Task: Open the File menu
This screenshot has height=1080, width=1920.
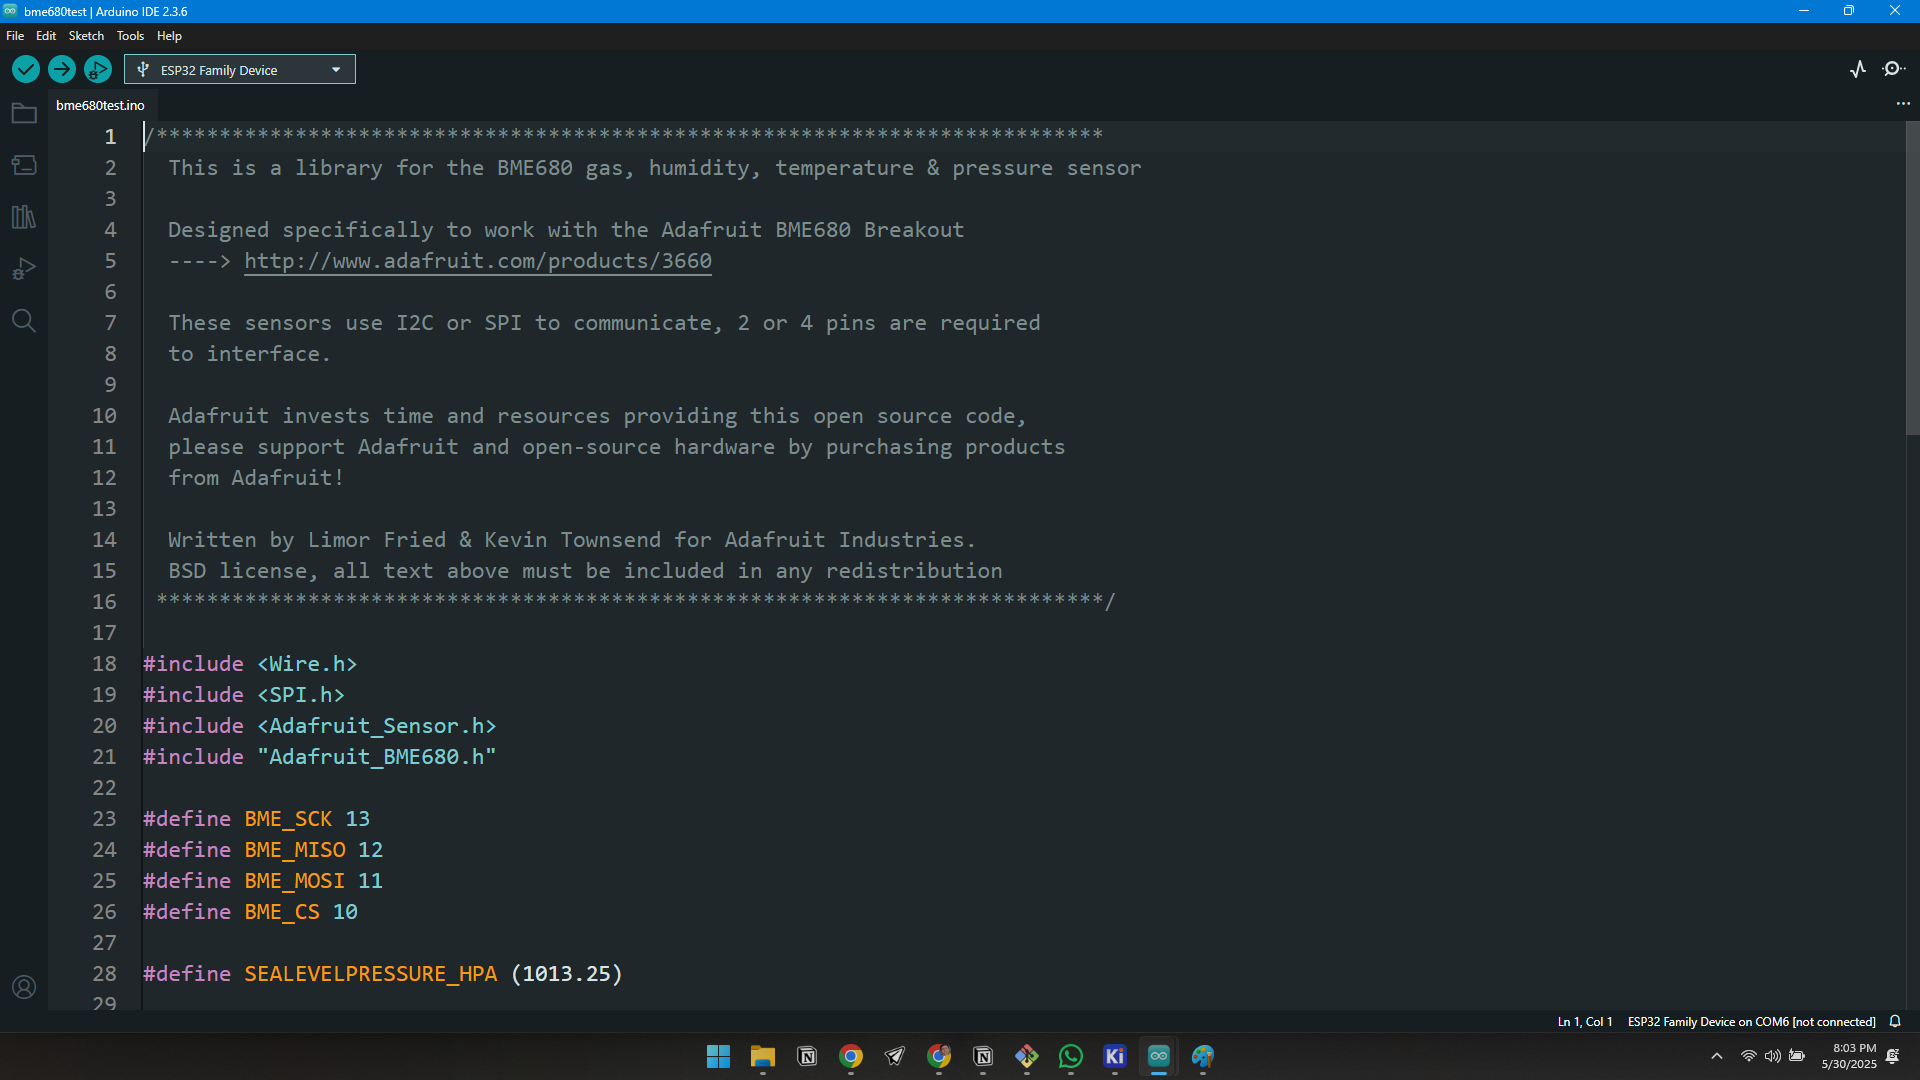Action: 15,35
